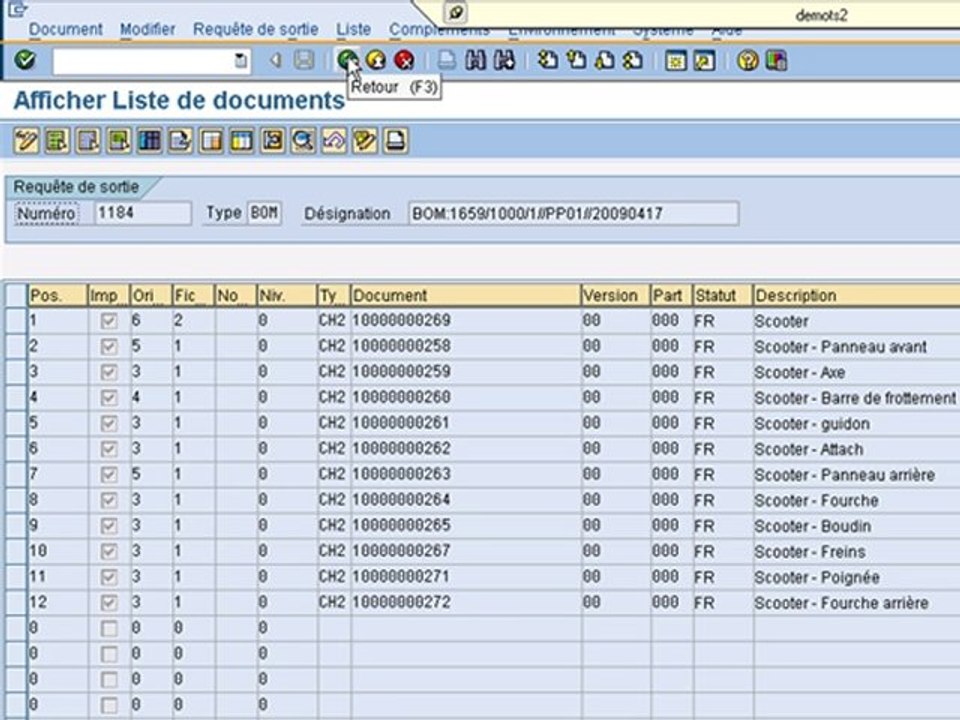The image size is (960, 720).
Task: Click the Pos. column header
Action: coord(58,295)
